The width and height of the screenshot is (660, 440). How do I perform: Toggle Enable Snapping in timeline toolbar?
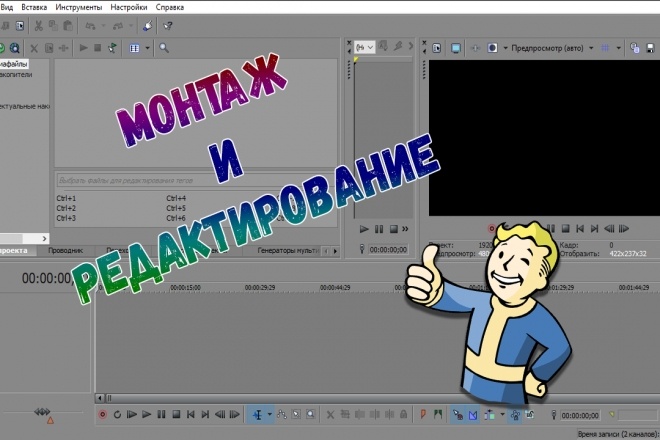coord(458,415)
